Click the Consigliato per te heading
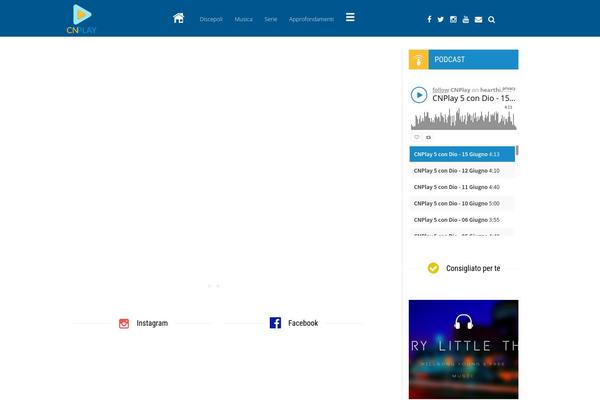 point(473,268)
